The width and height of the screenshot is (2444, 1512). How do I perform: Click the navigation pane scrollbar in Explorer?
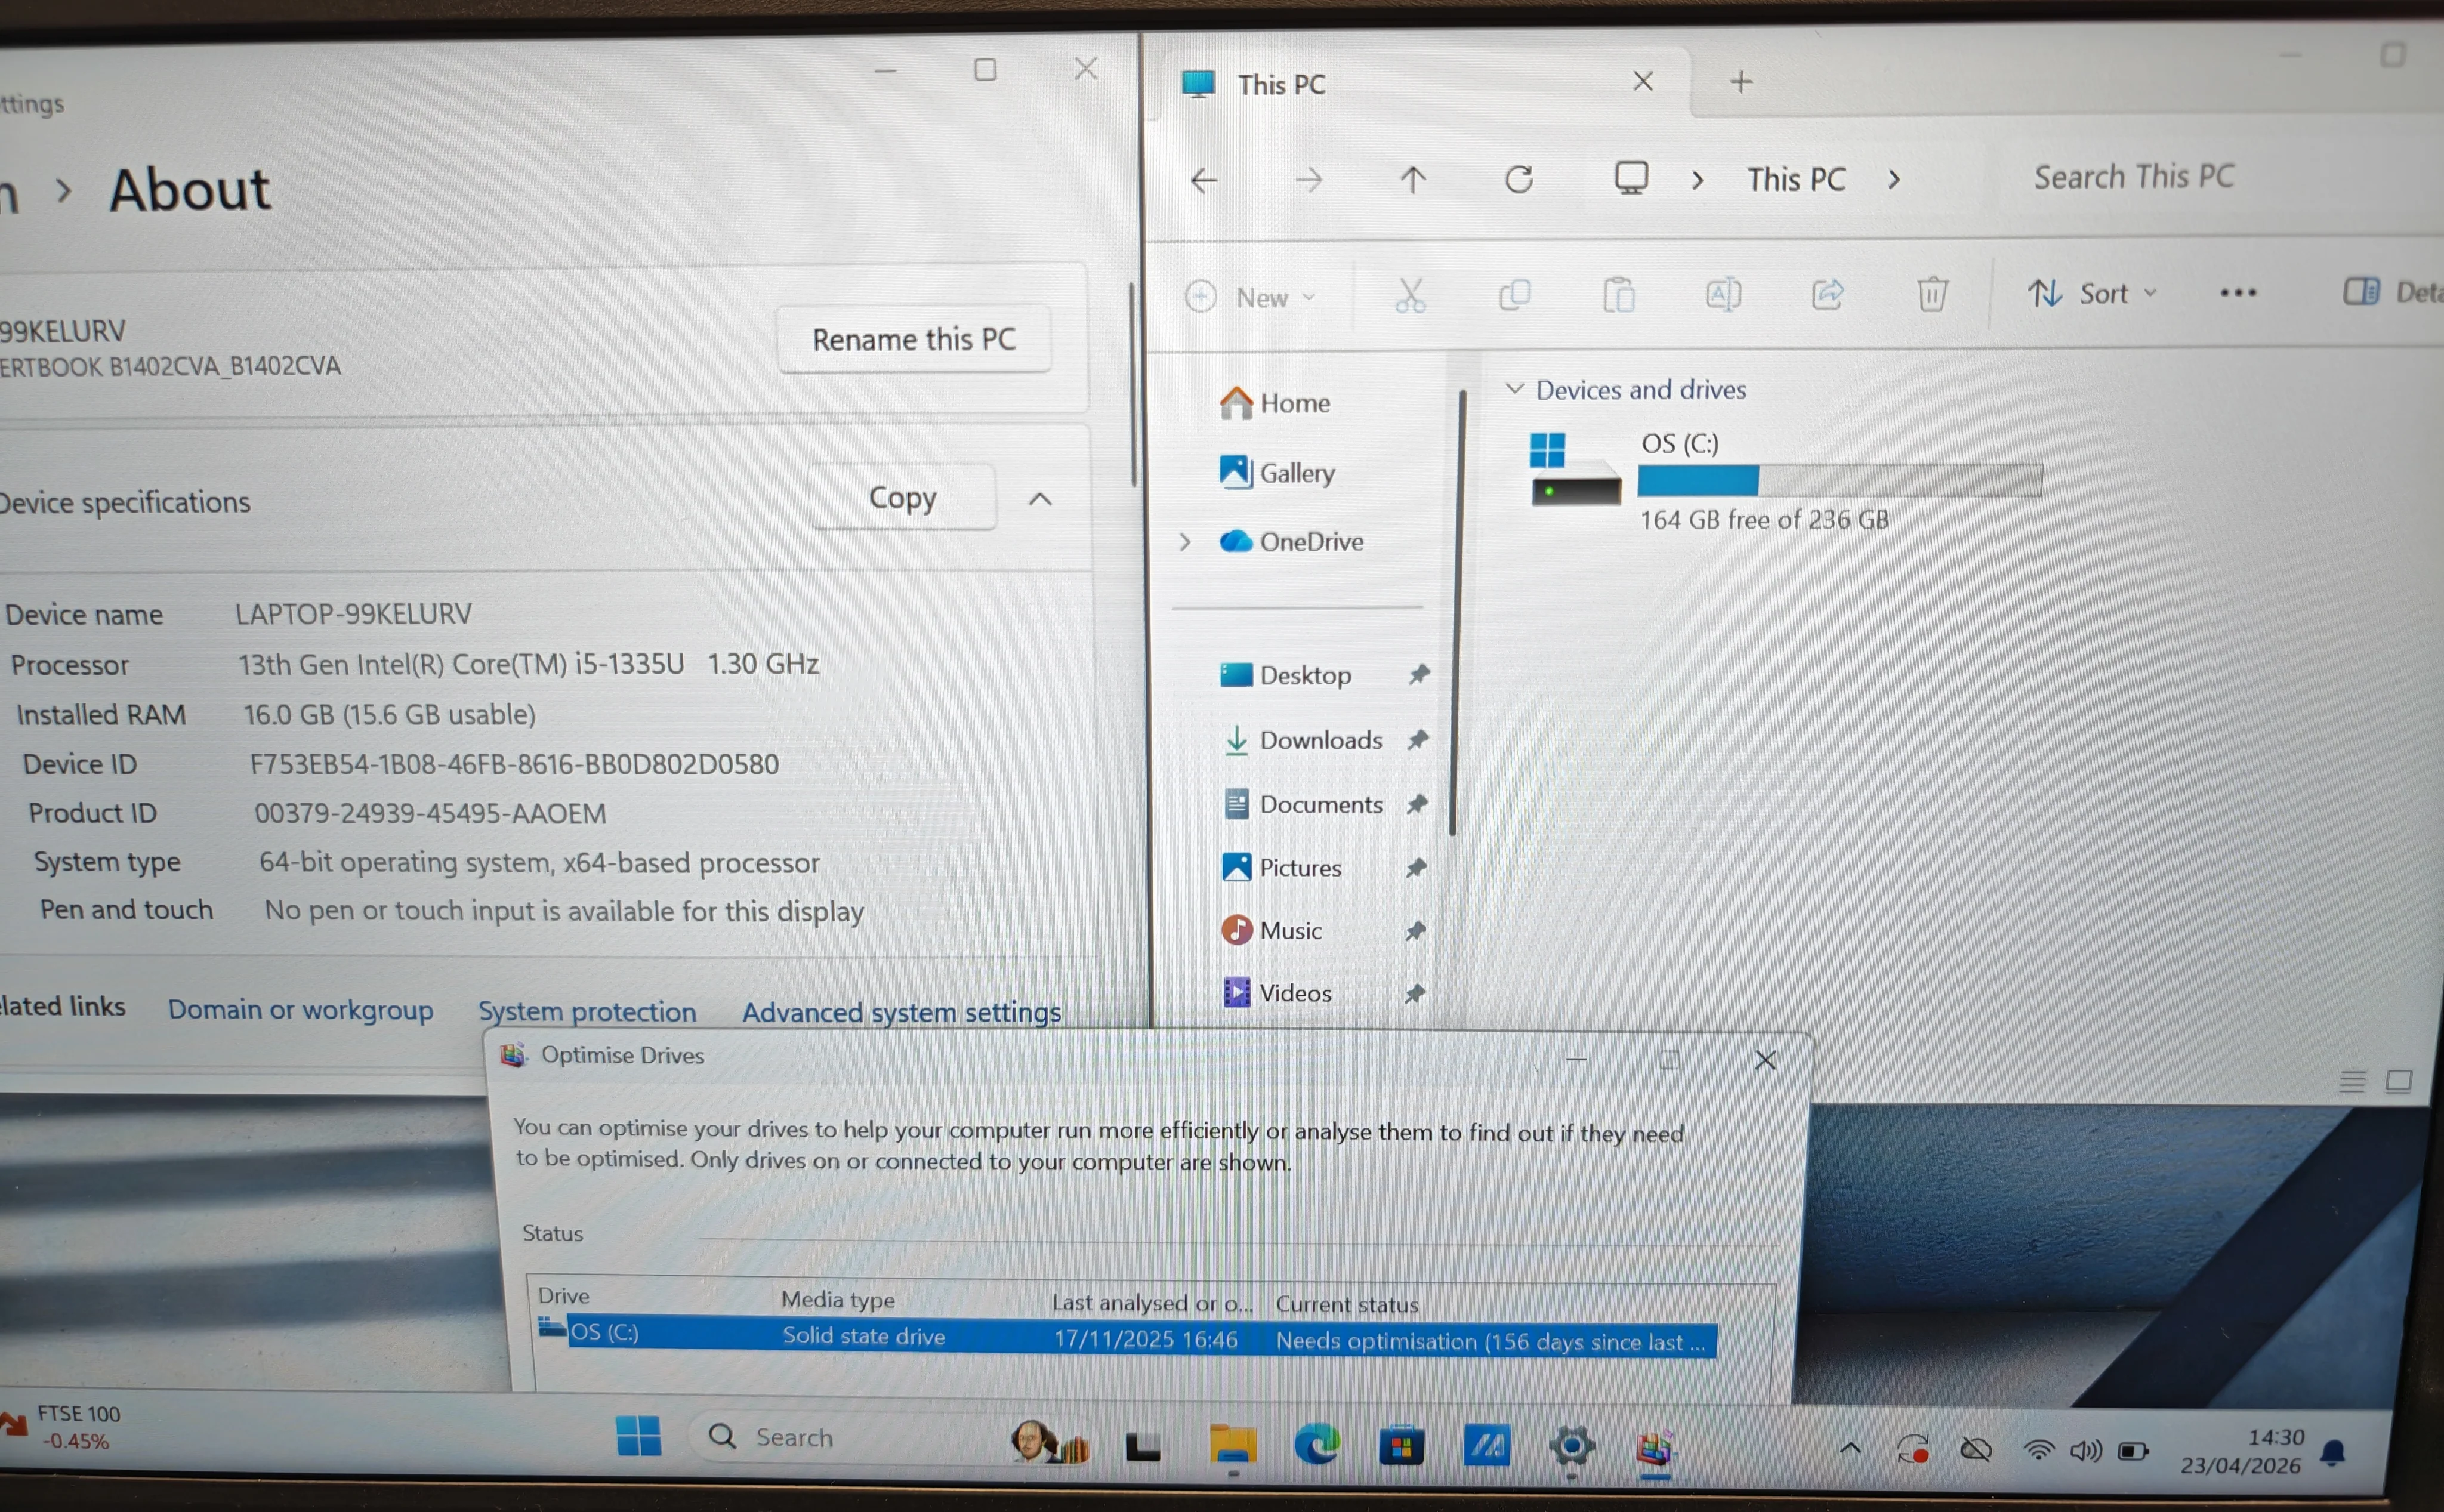coord(1457,612)
